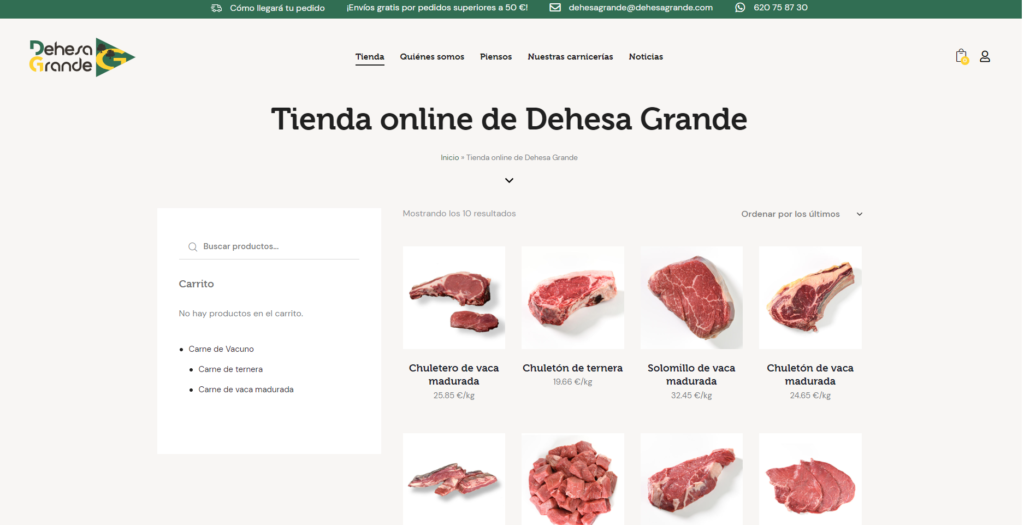Open Nuestras carnicerías menu
Image resolution: width=1024 pixels, height=525 pixels.
pos(570,57)
